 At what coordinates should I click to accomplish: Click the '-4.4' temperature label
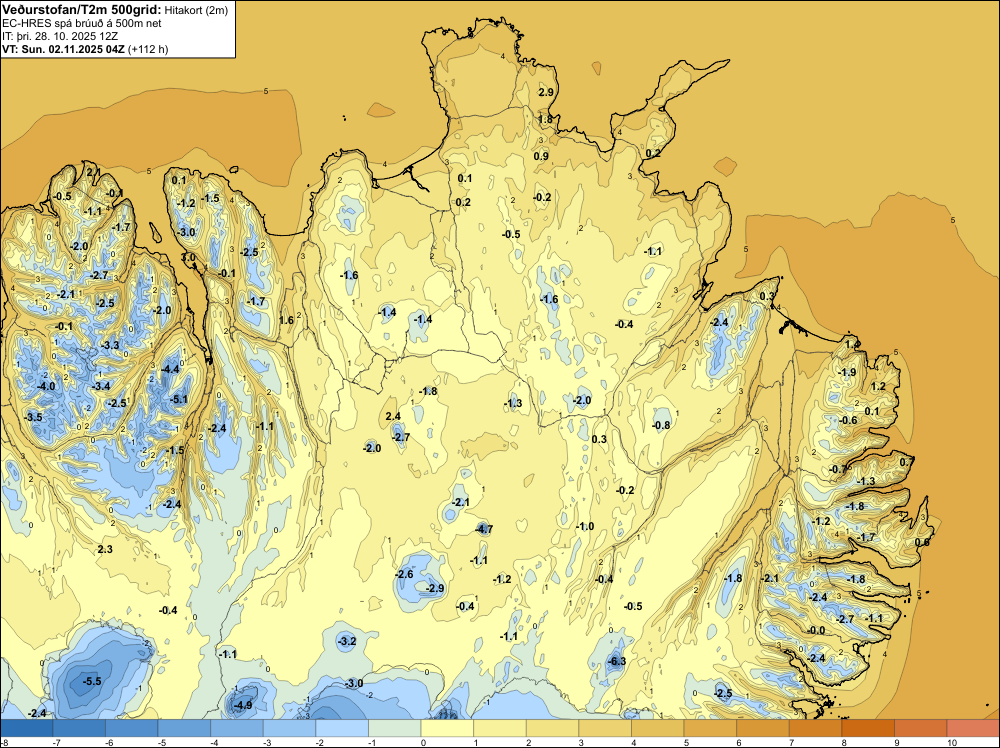pos(170,369)
